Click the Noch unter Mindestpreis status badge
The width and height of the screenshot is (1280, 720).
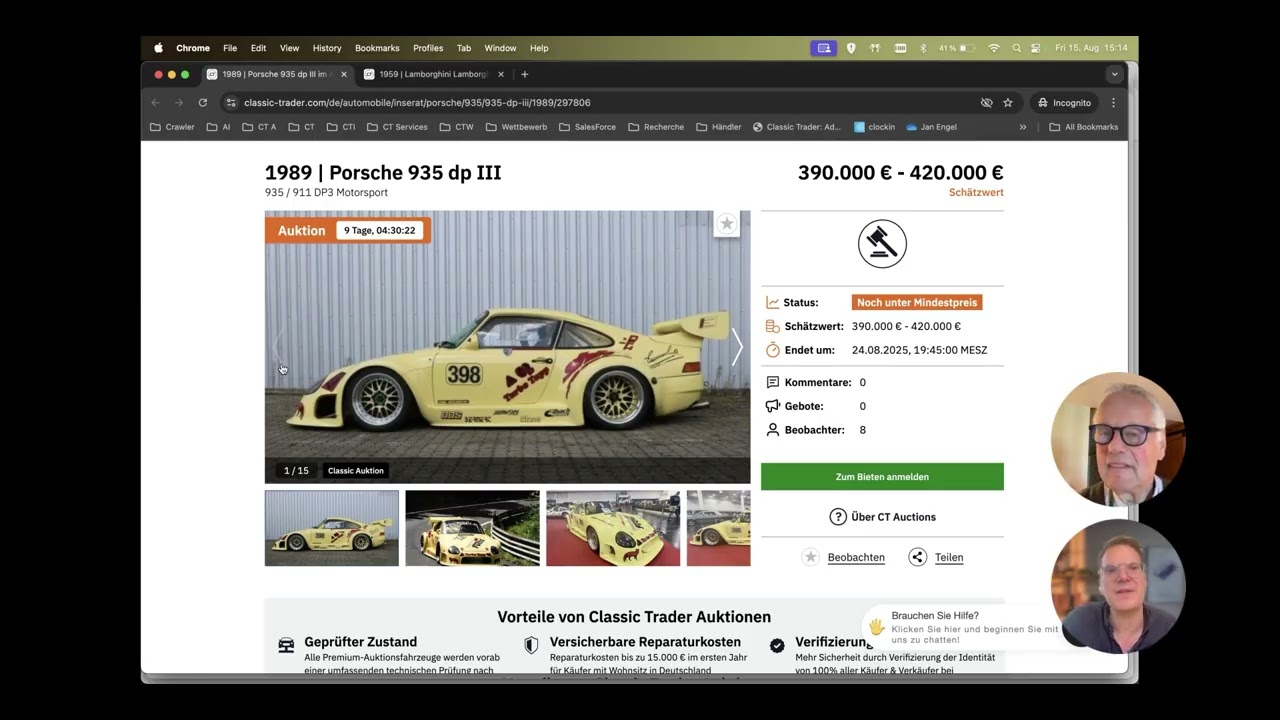pyautogui.click(x=917, y=302)
